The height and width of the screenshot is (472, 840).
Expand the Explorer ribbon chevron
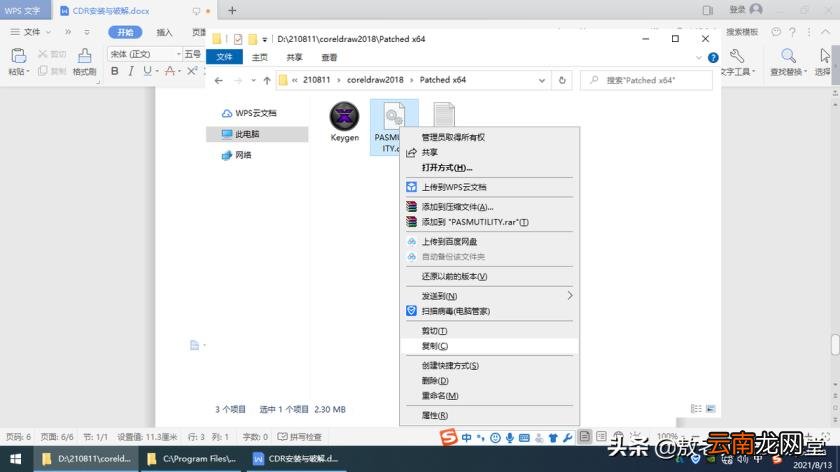[x=699, y=57]
